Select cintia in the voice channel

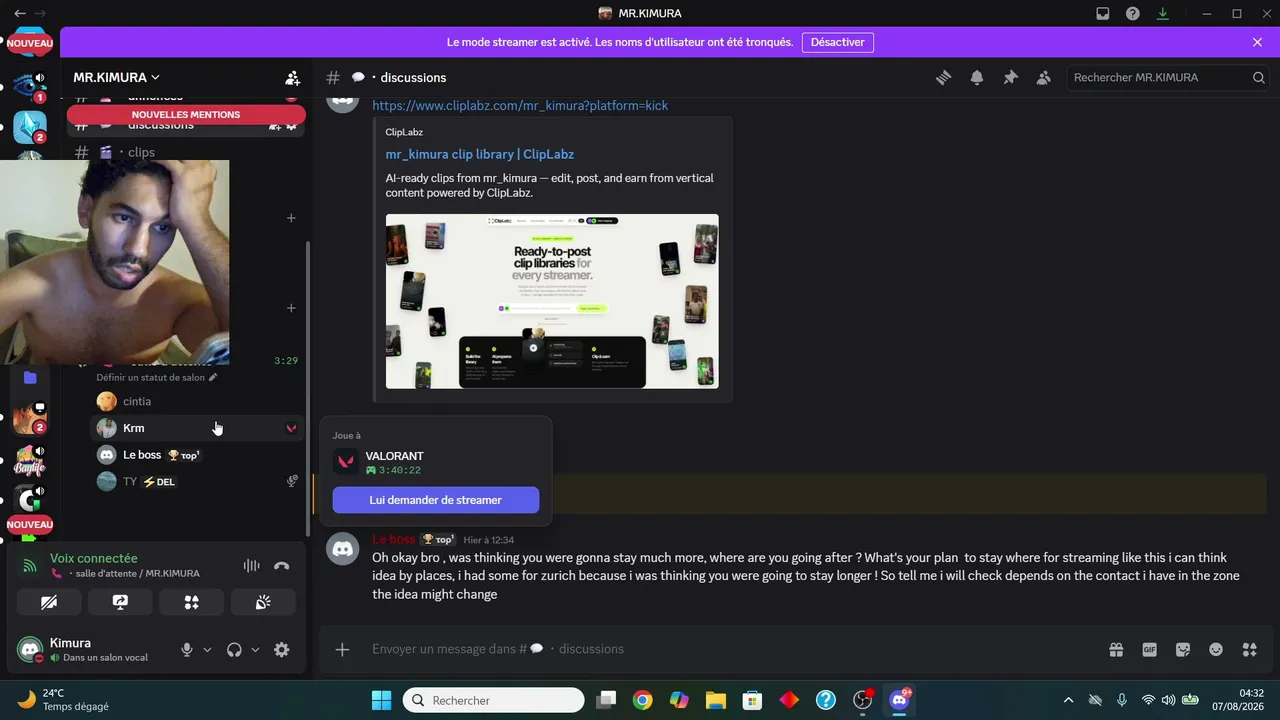click(x=197, y=401)
